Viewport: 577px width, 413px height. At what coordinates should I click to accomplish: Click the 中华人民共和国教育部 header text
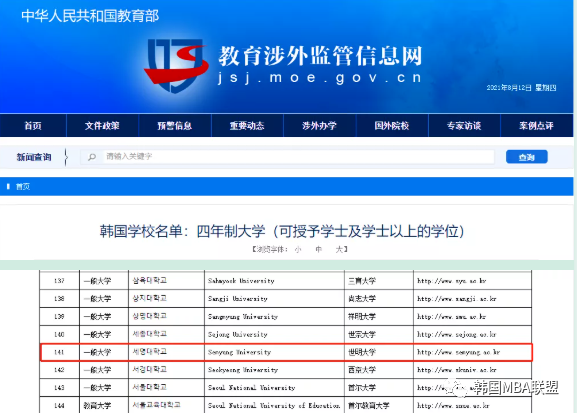tap(90, 16)
